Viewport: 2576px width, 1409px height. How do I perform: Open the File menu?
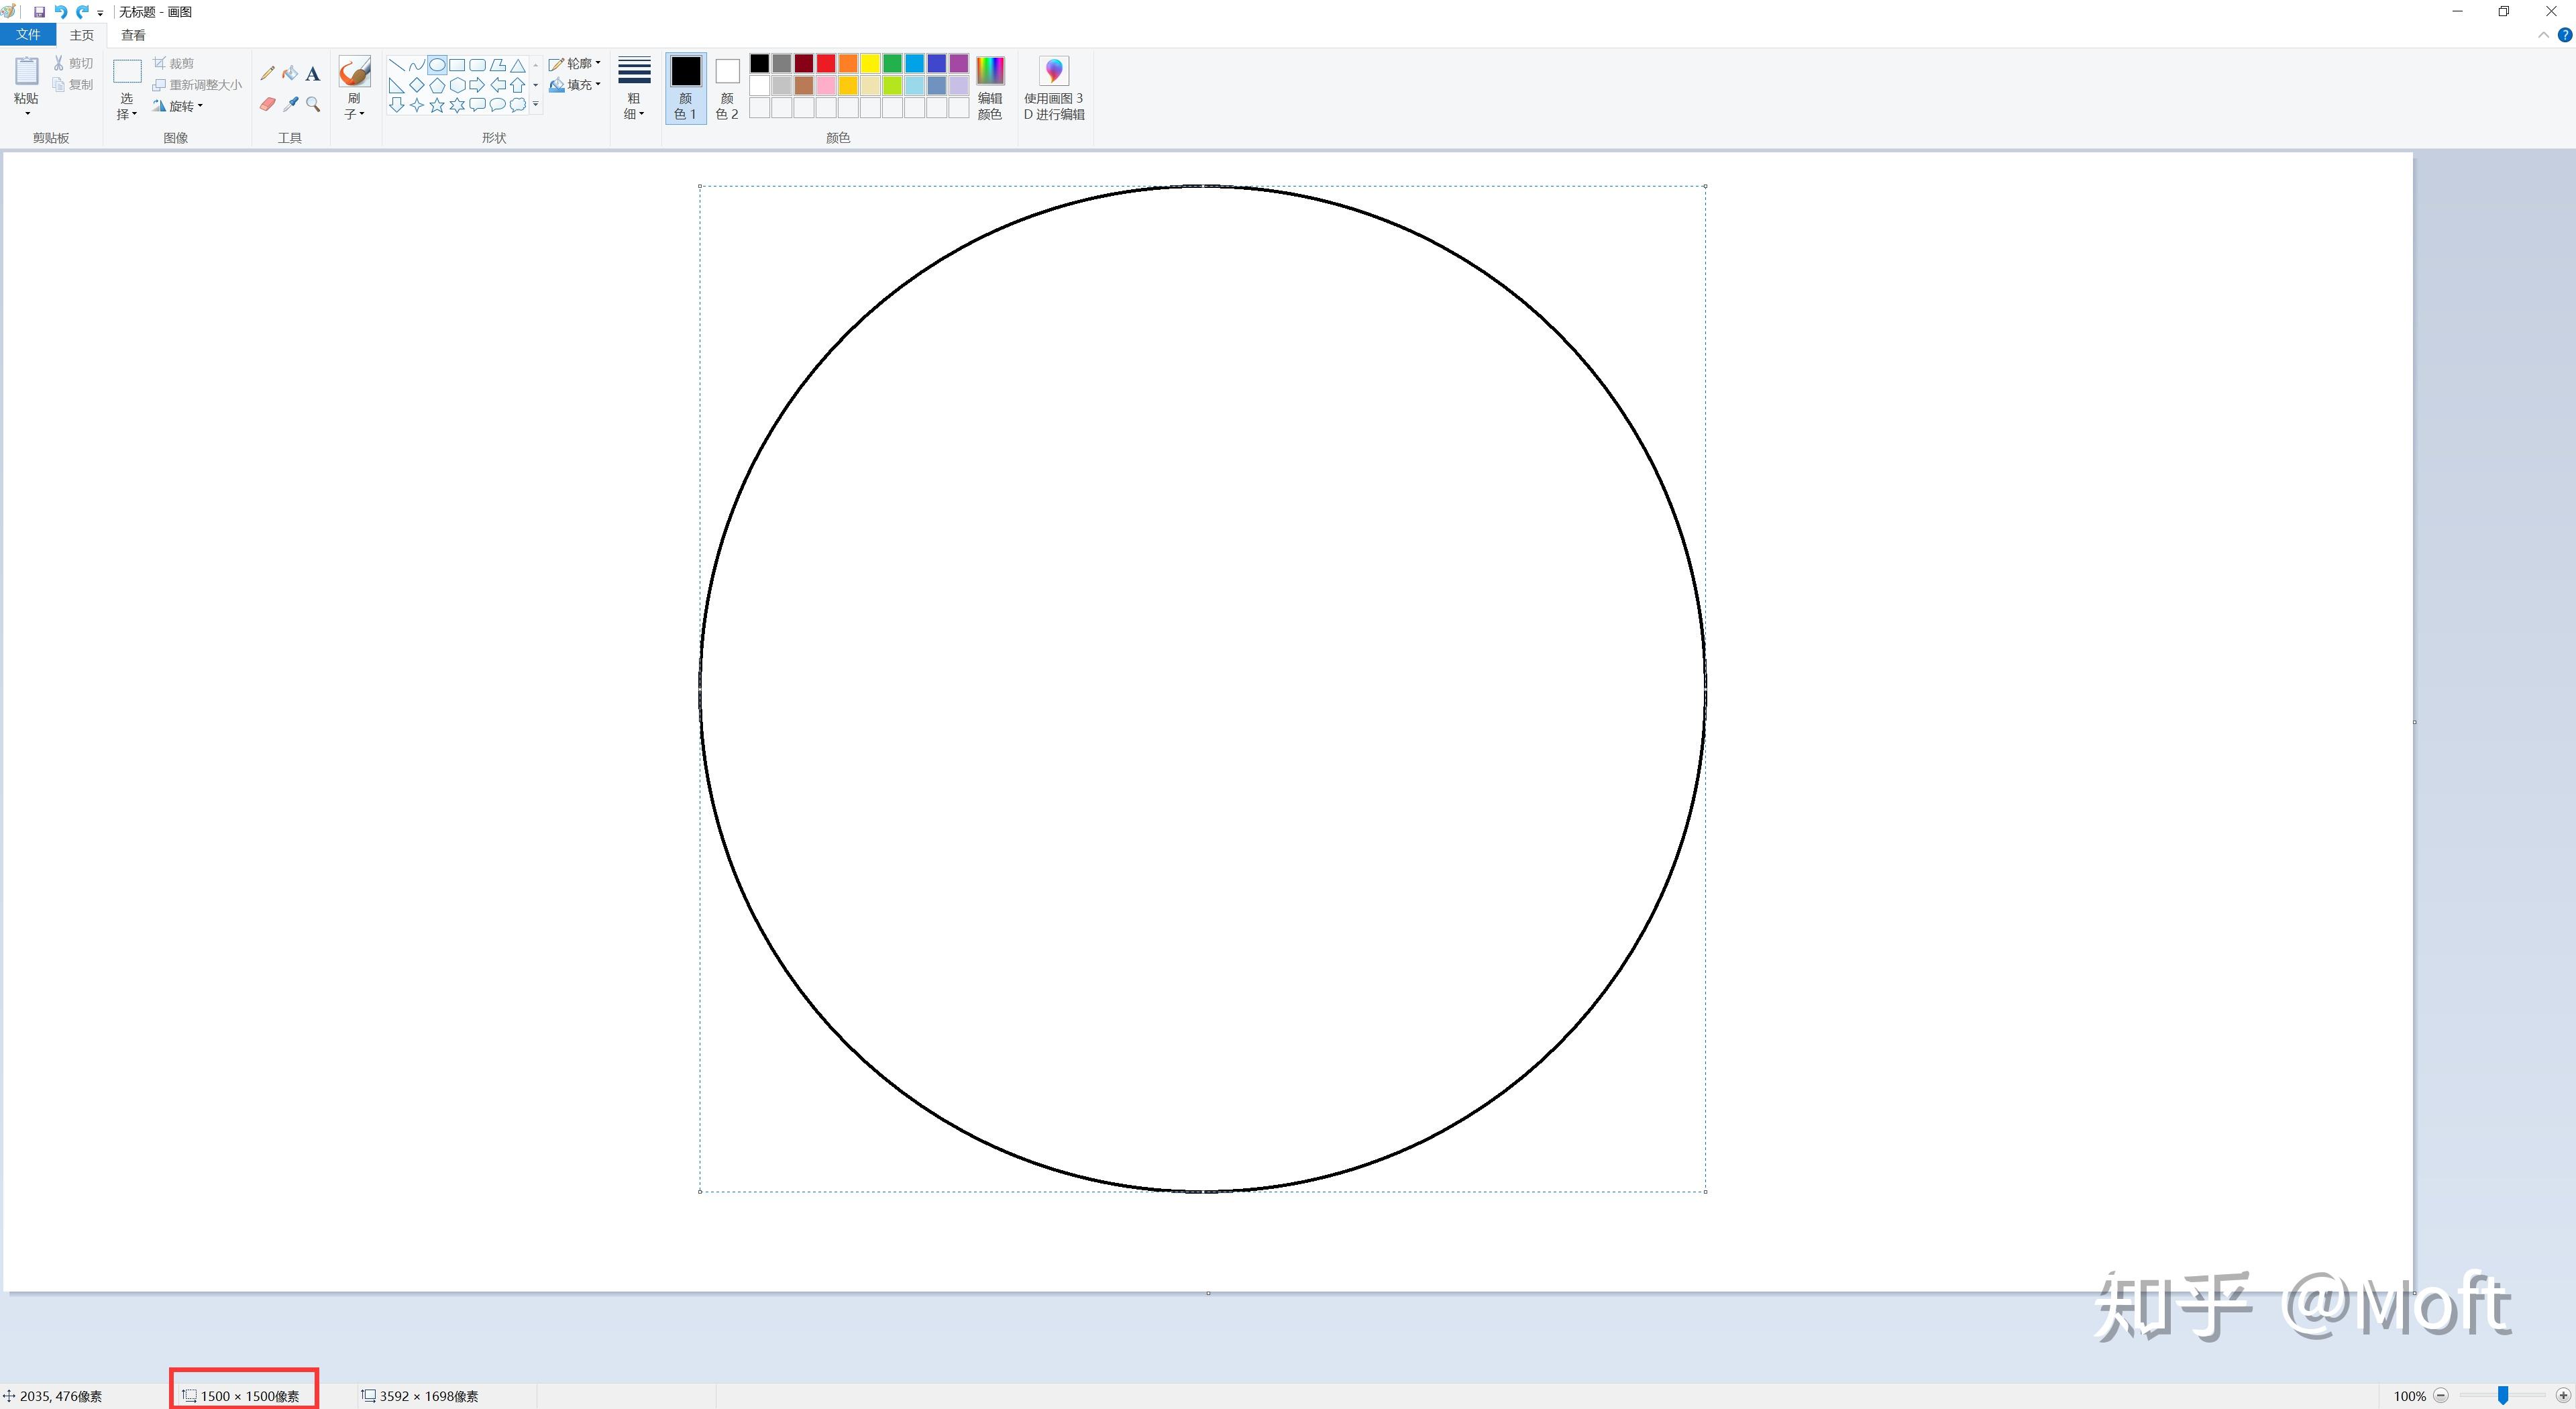click(x=28, y=35)
